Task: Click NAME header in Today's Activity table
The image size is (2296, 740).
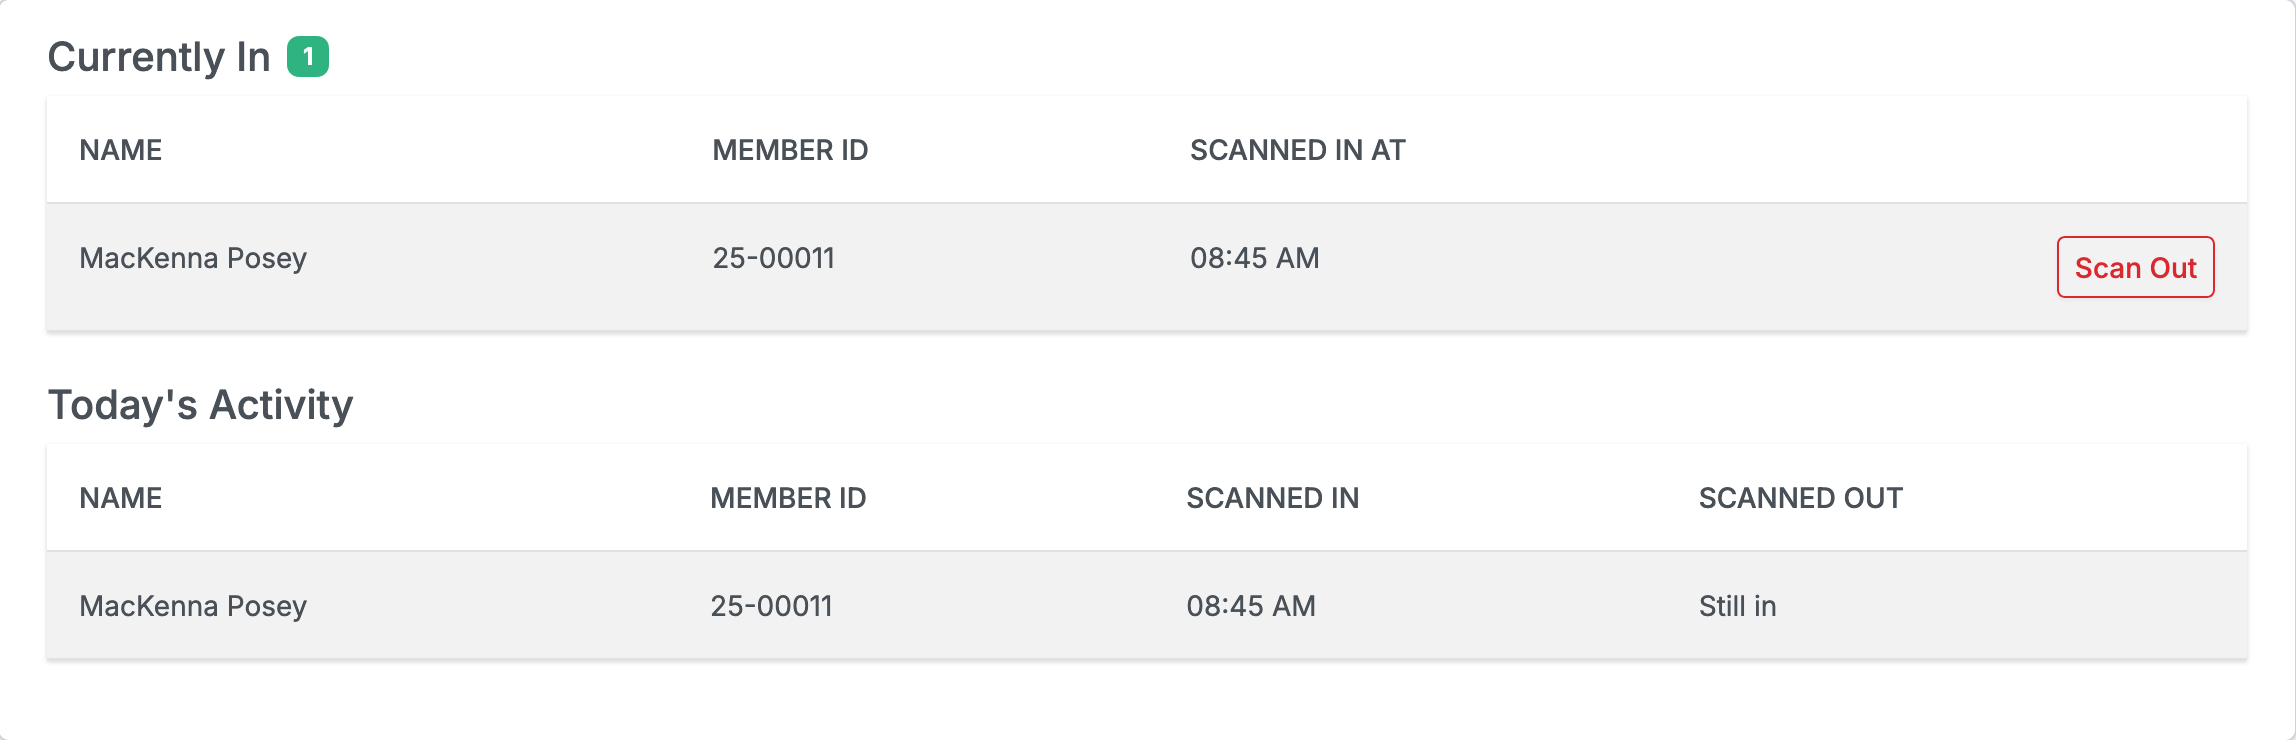Action: coord(120,498)
